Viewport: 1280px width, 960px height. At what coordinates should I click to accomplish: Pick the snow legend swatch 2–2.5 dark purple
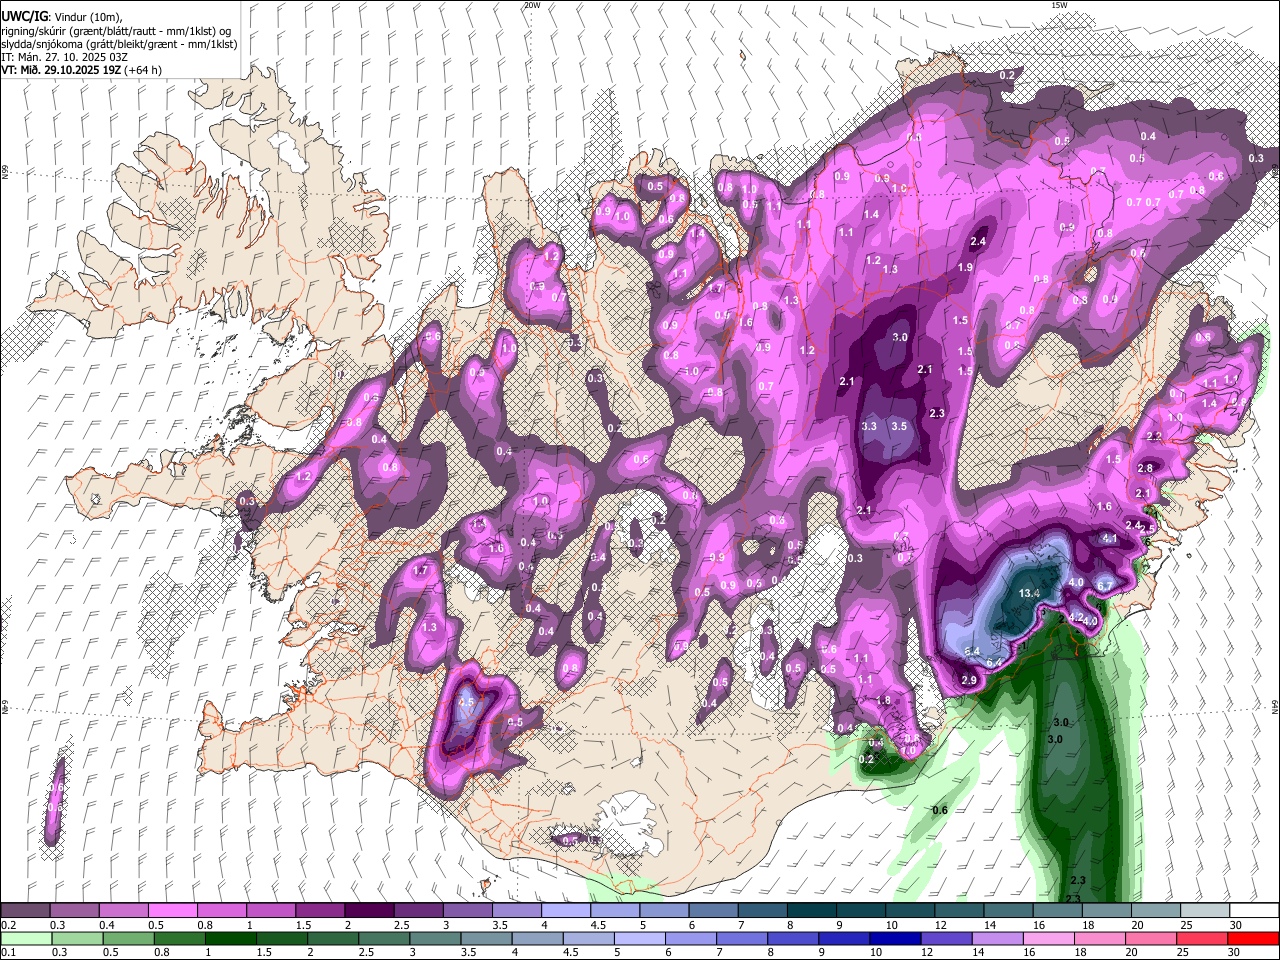[x=368, y=911]
